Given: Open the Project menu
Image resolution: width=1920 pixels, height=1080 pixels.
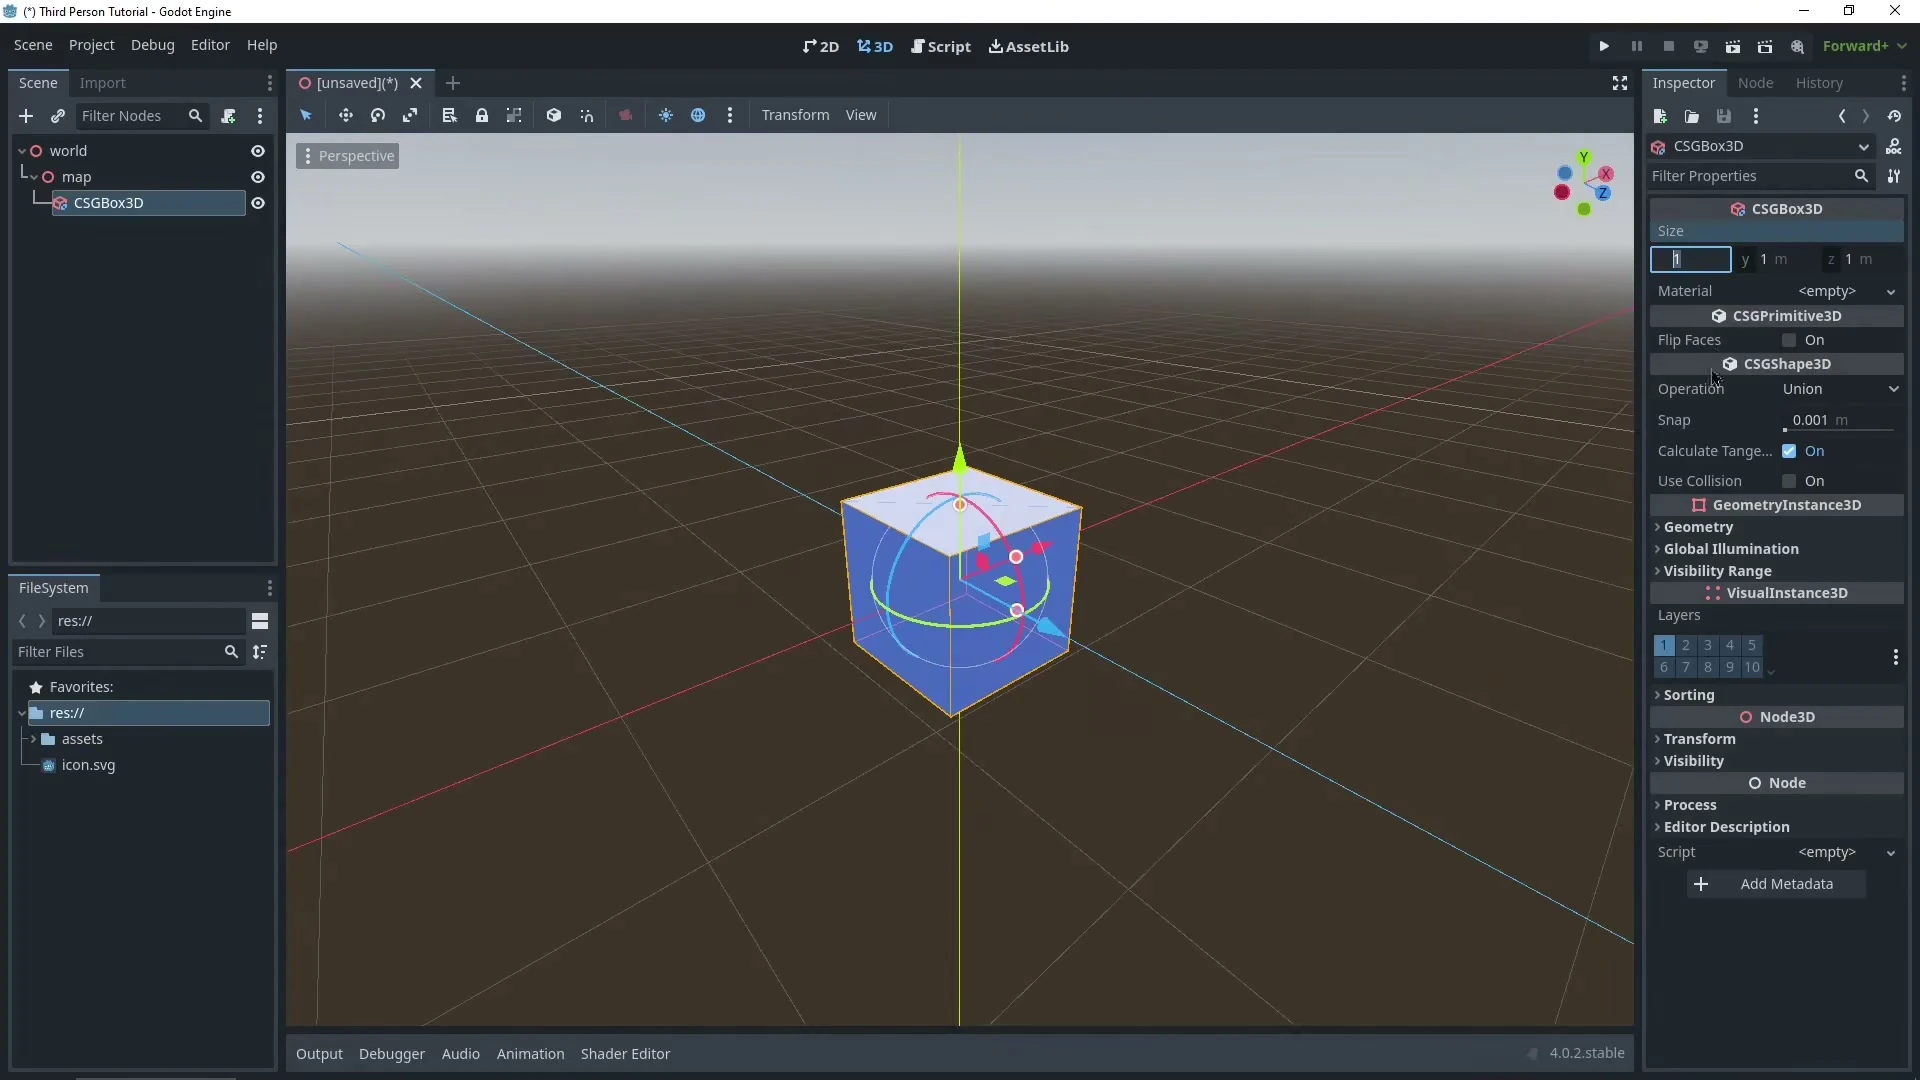Looking at the screenshot, I should coord(91,45).
